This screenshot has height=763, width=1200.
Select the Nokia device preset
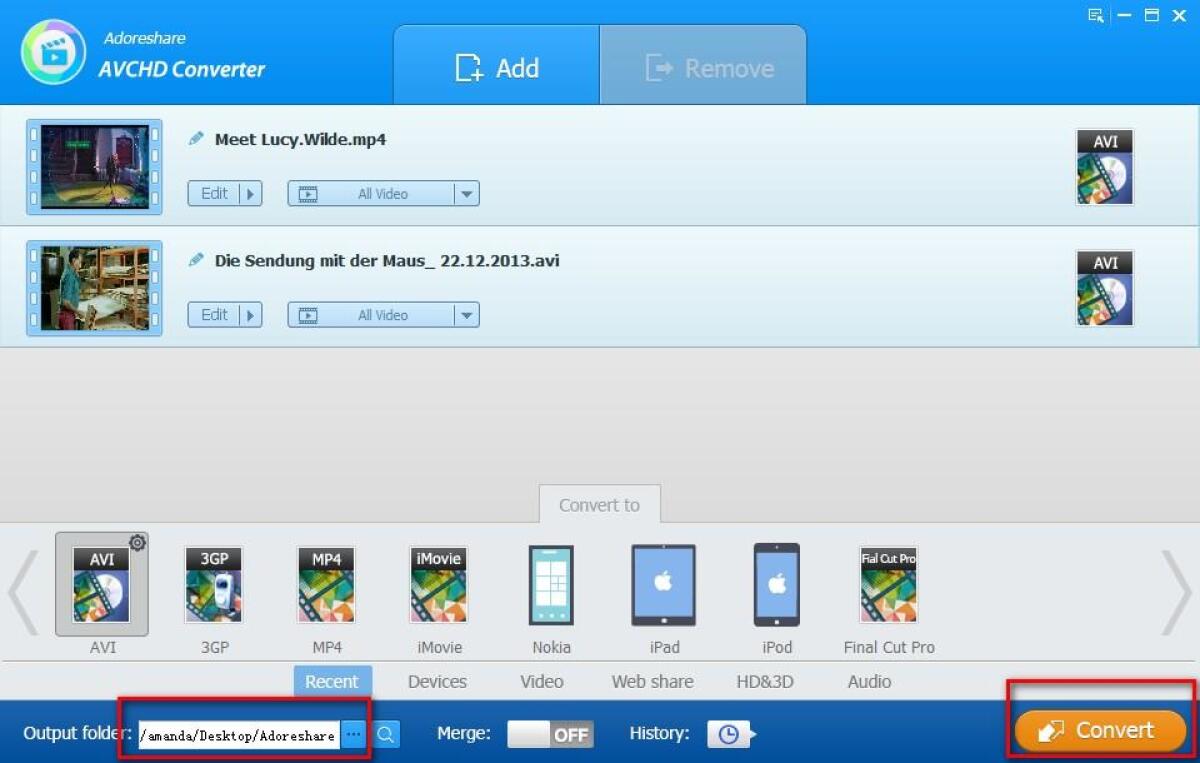pyautogui.click(x=551, y=584)
